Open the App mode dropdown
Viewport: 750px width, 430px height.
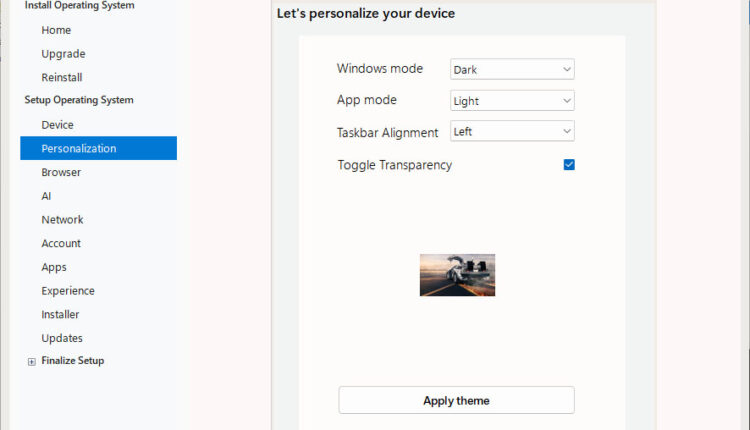(512, 101)
